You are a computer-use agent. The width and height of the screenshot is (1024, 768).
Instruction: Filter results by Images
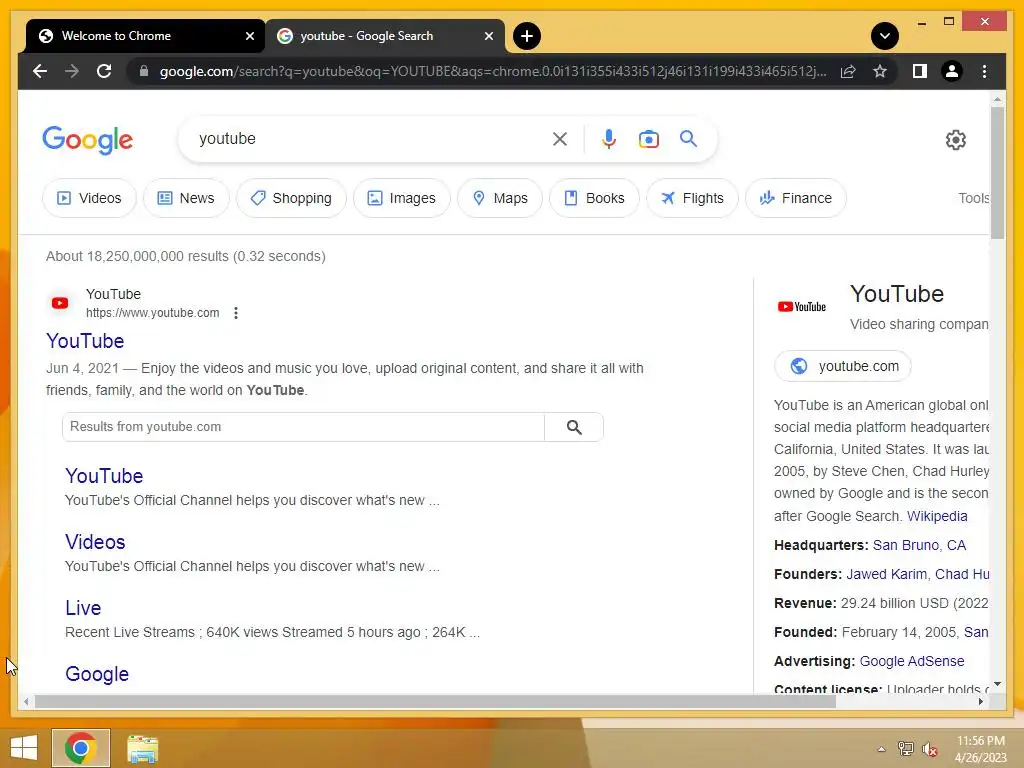402,198
